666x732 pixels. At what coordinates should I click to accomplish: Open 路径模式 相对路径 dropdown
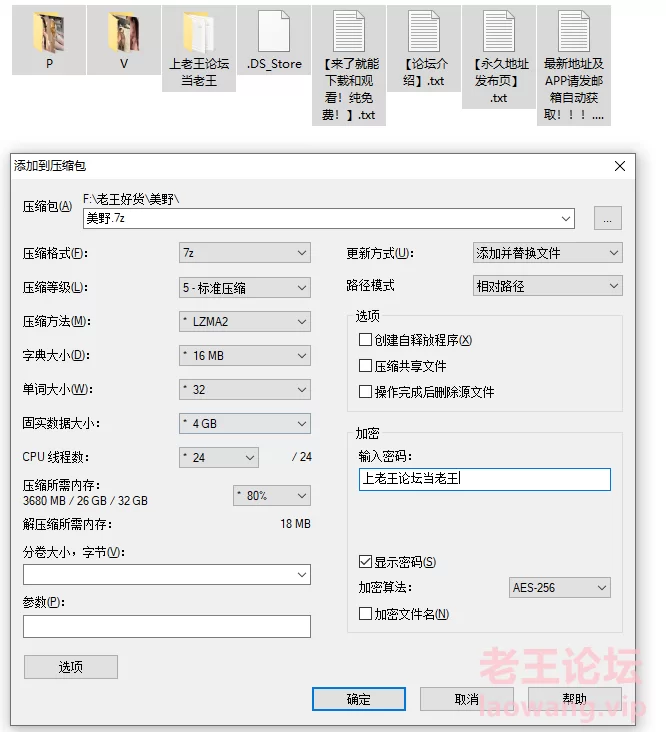[547, 286]
